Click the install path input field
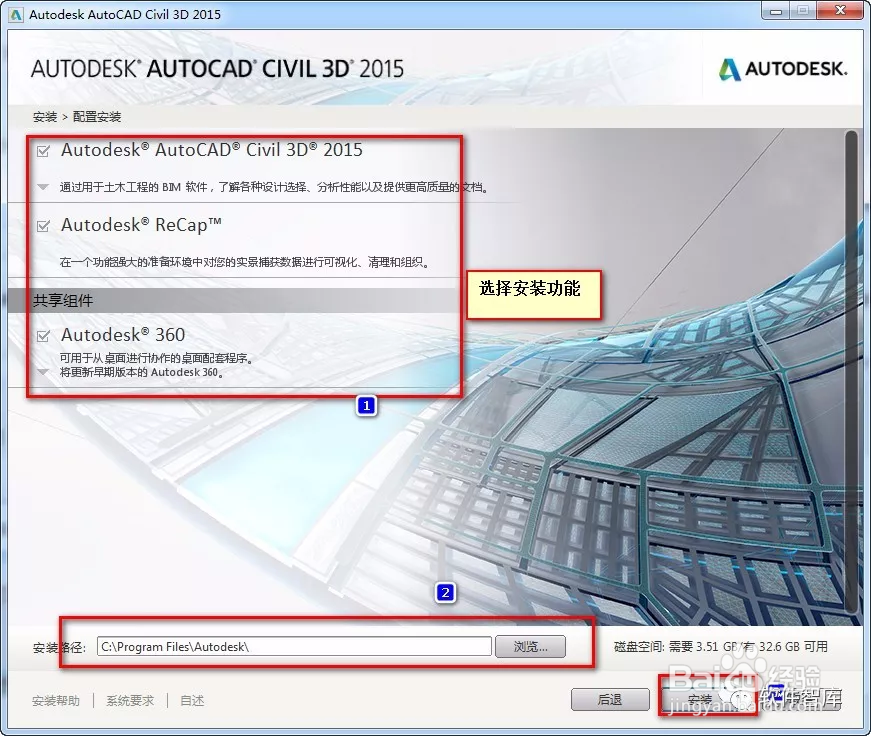The image size is (871, 736). point(294,647)
